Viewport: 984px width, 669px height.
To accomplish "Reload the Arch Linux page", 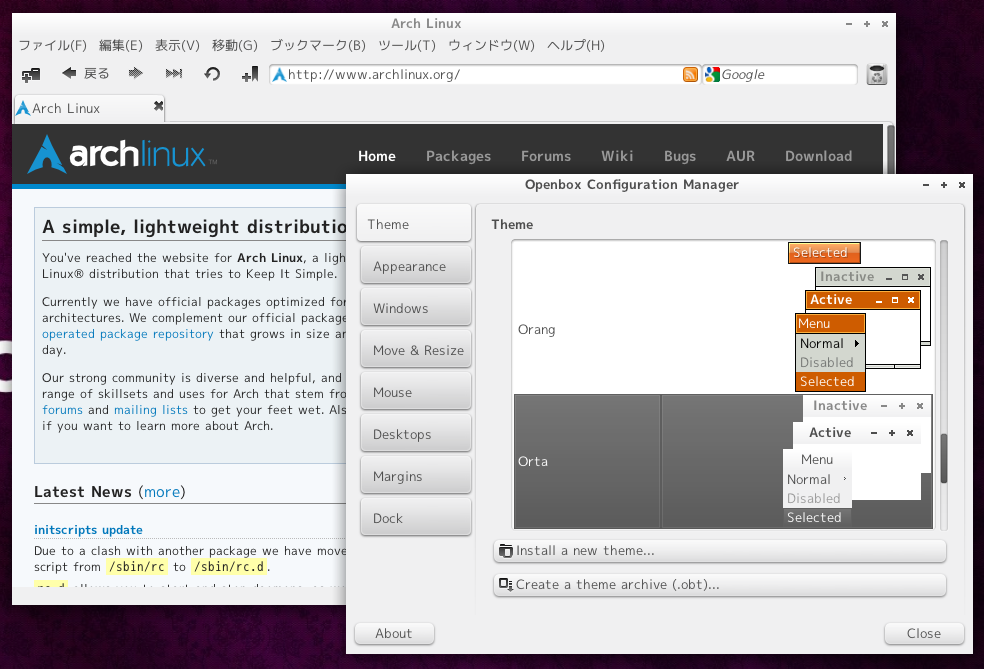I will (x=212, y=74).
